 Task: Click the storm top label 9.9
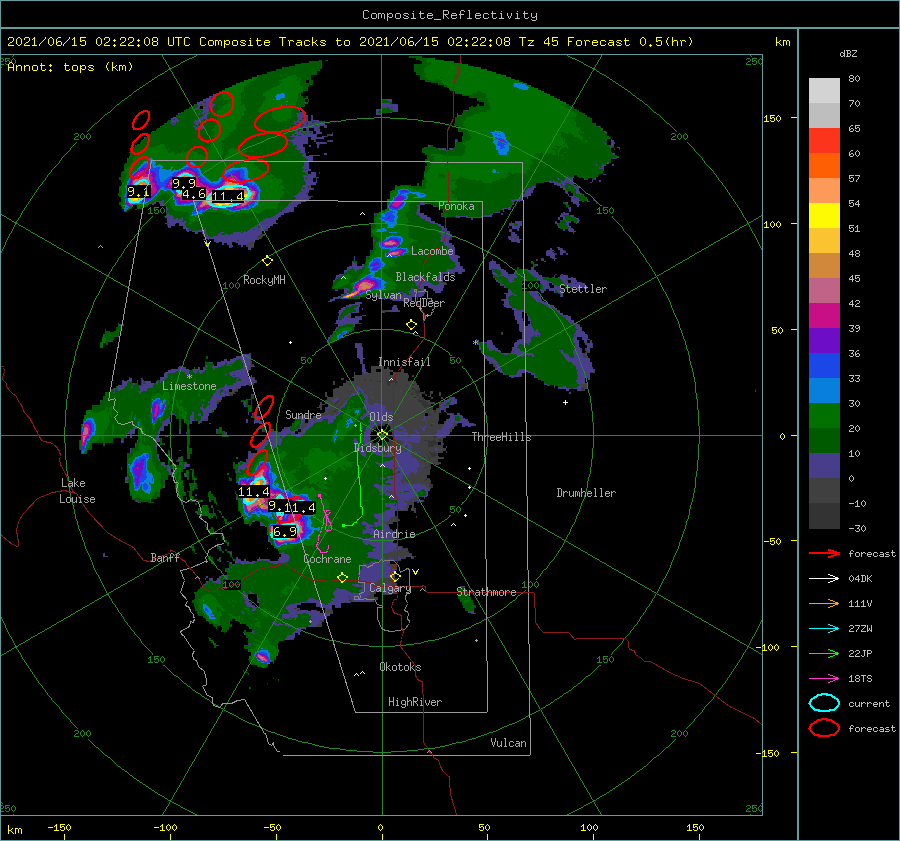(184, 183)
